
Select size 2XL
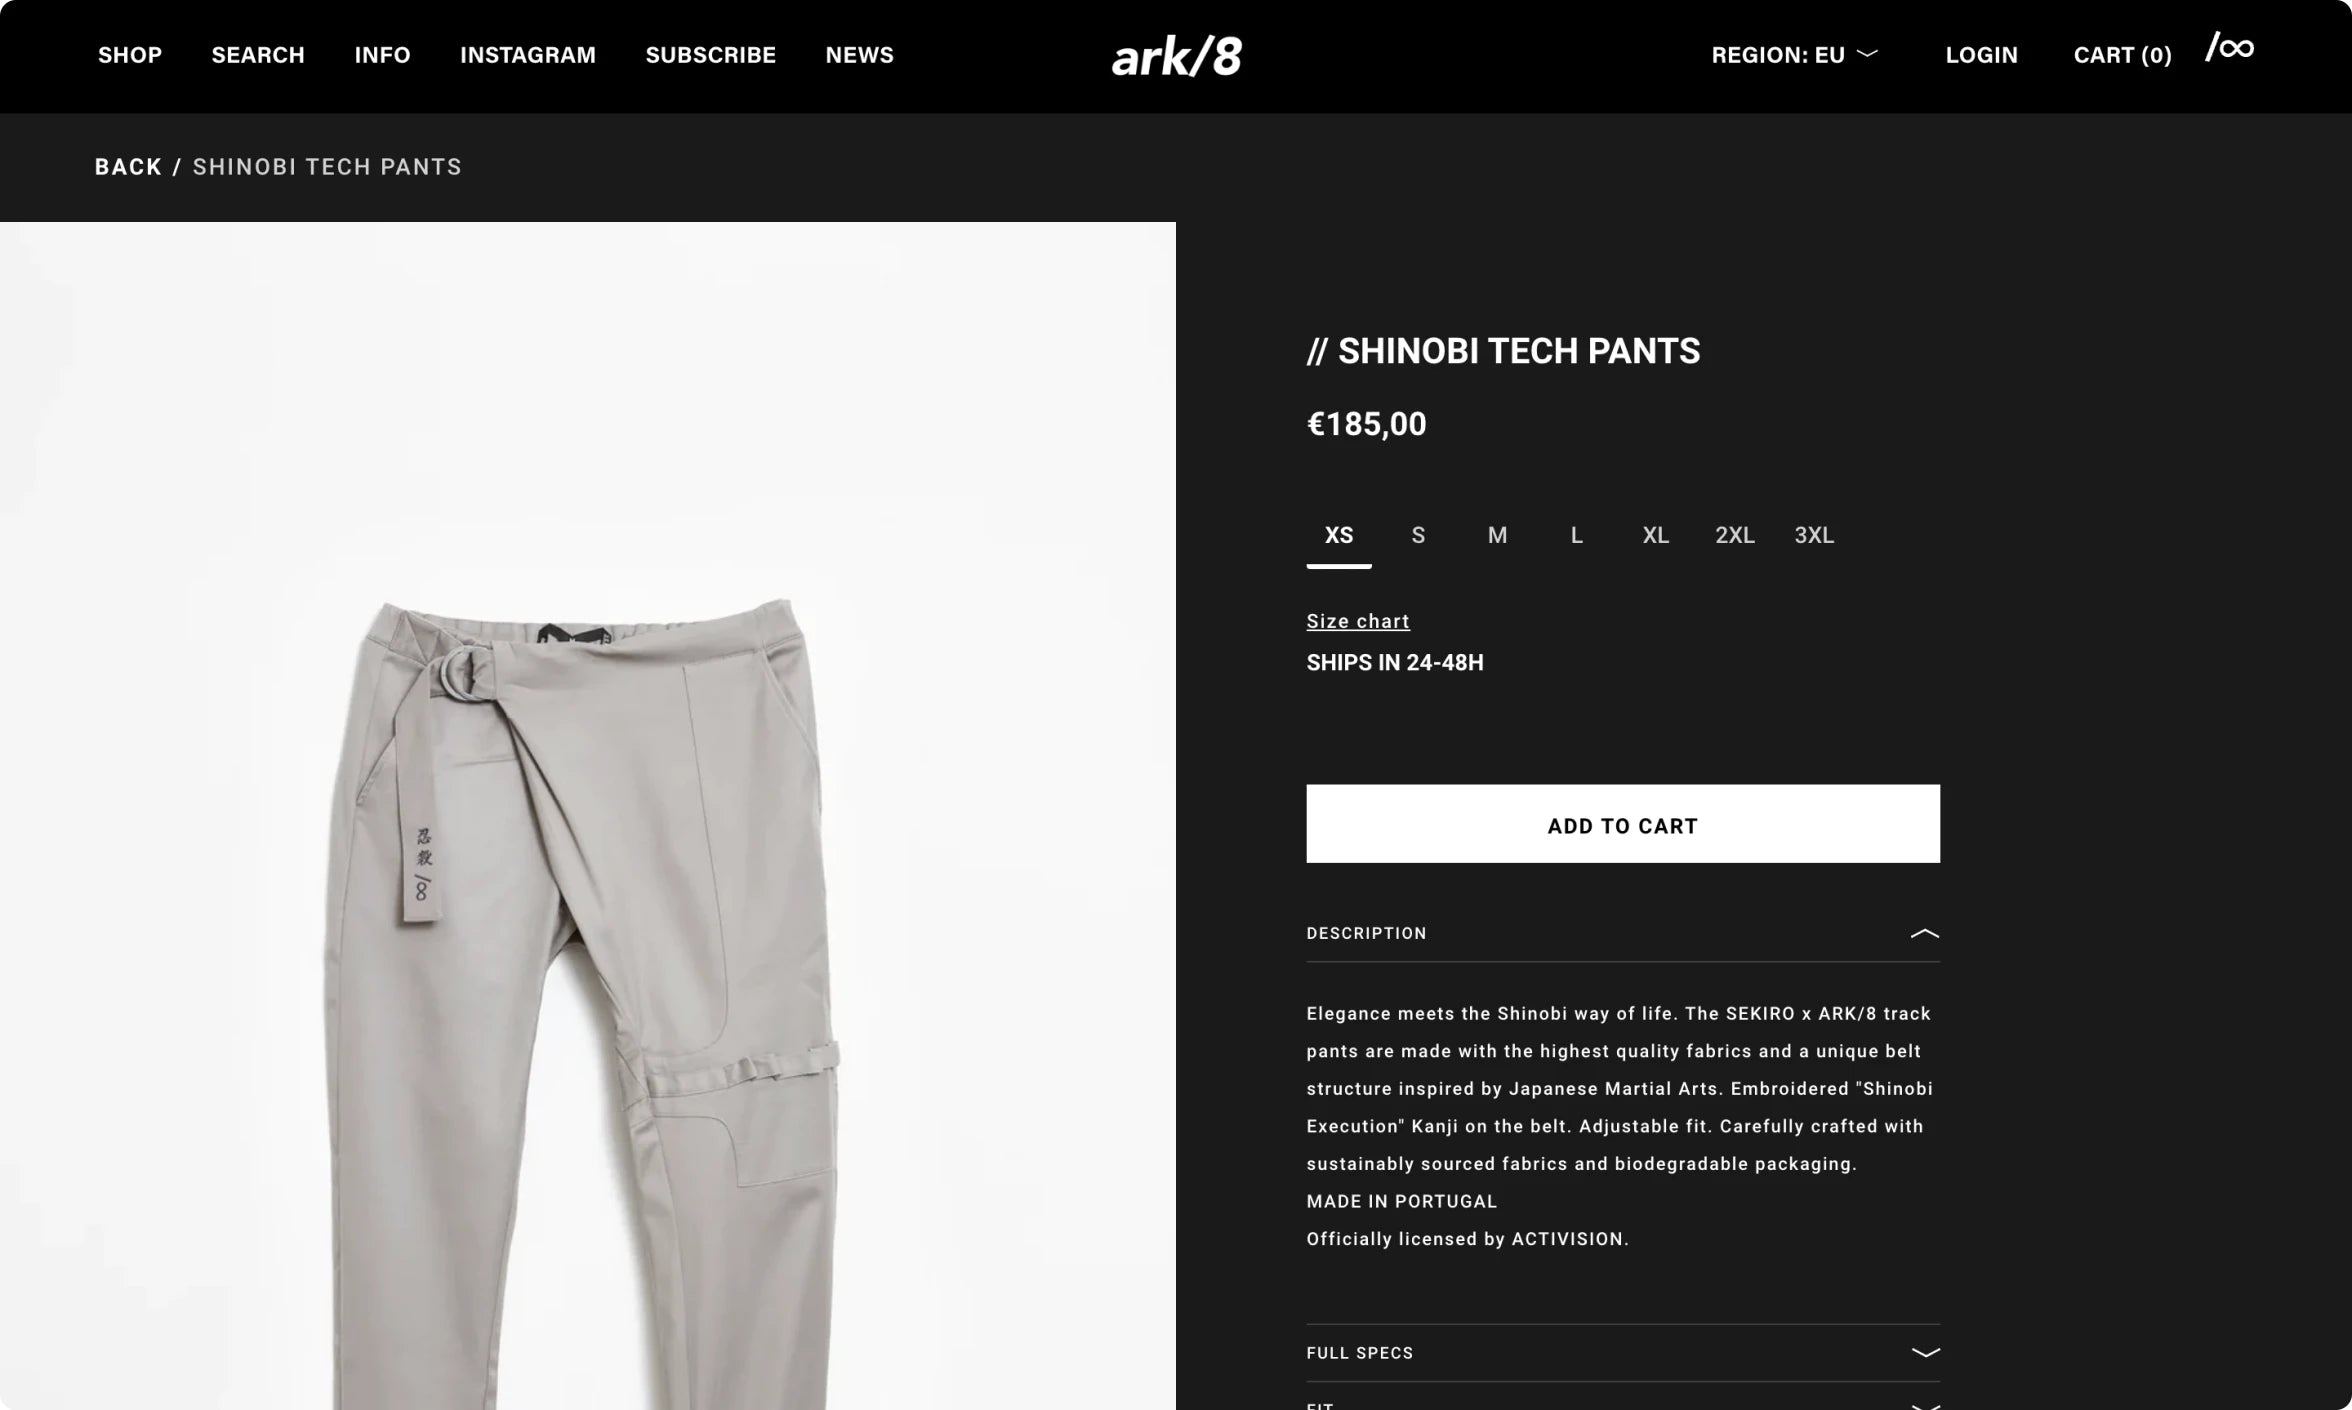pos(1735,535)
